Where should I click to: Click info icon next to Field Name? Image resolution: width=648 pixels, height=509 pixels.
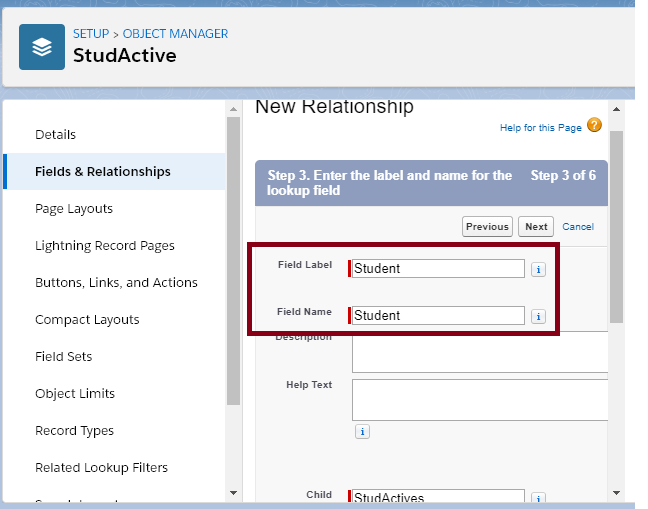click(538, 317)
